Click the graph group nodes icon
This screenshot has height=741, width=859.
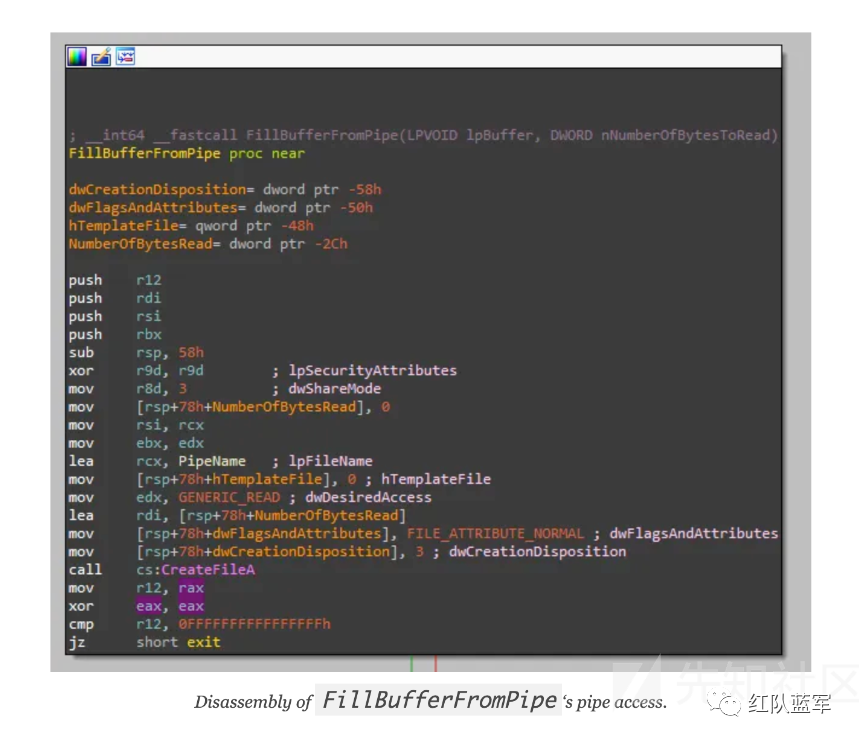125,56
